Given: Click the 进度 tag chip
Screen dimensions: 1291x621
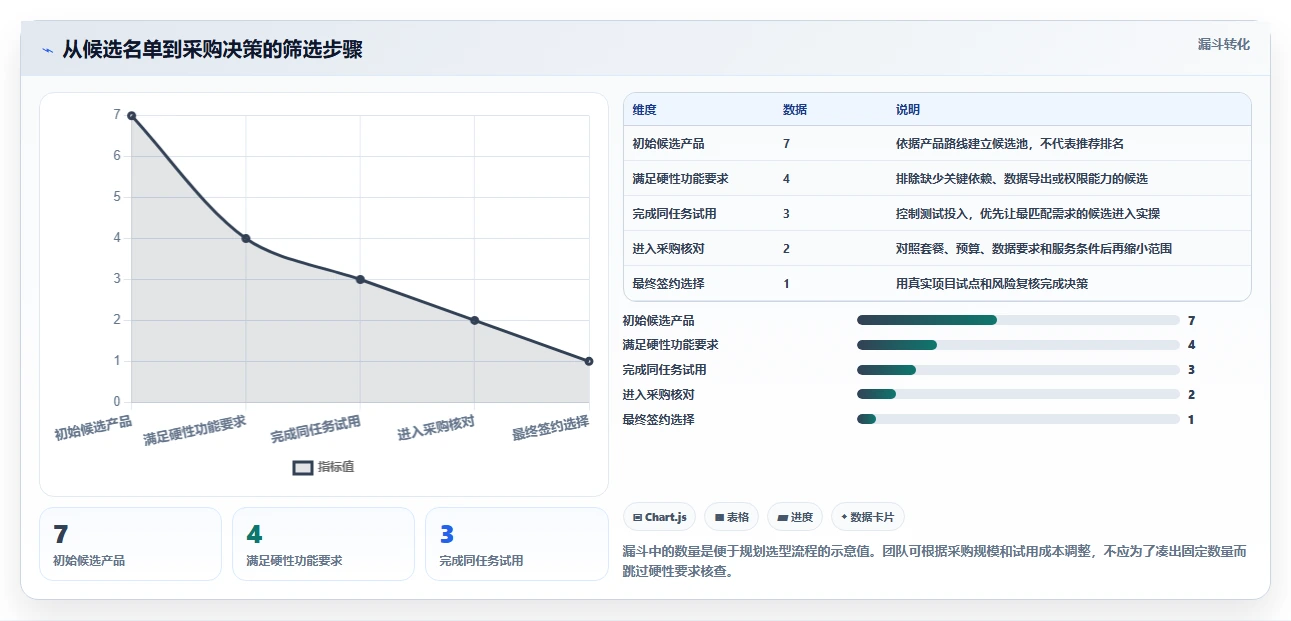Looking at the screenshot, I should click(x=795, y=517).
